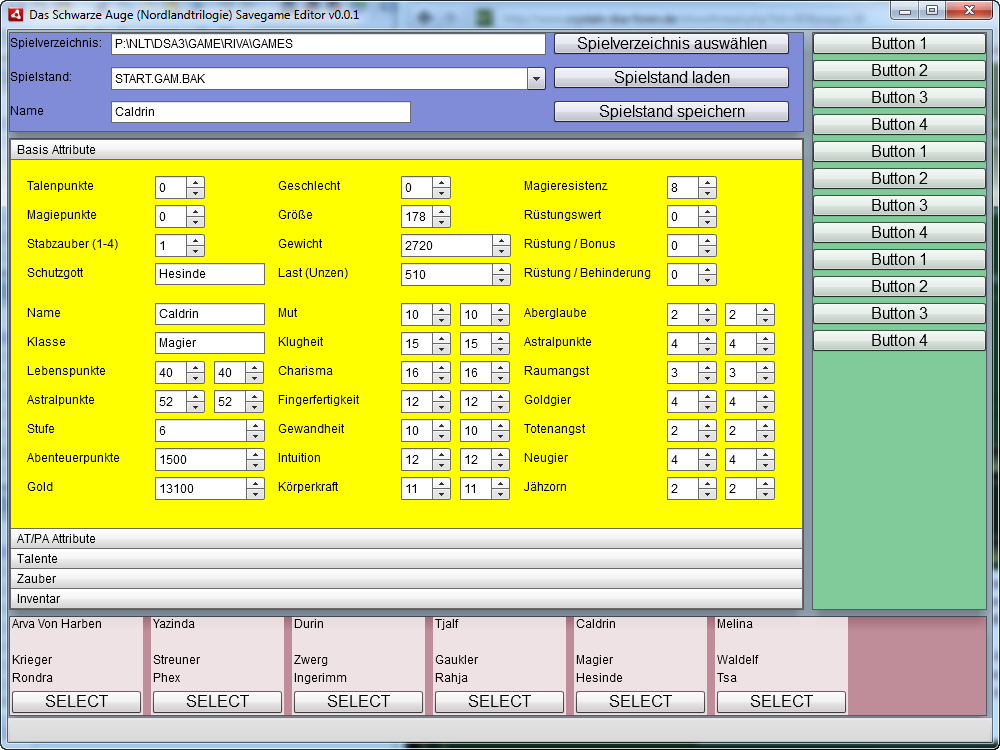Collapse the Basis Attribute section
Image resolution: width=1000 pixels, height=750 pixels.
click(x=406, y=150)
